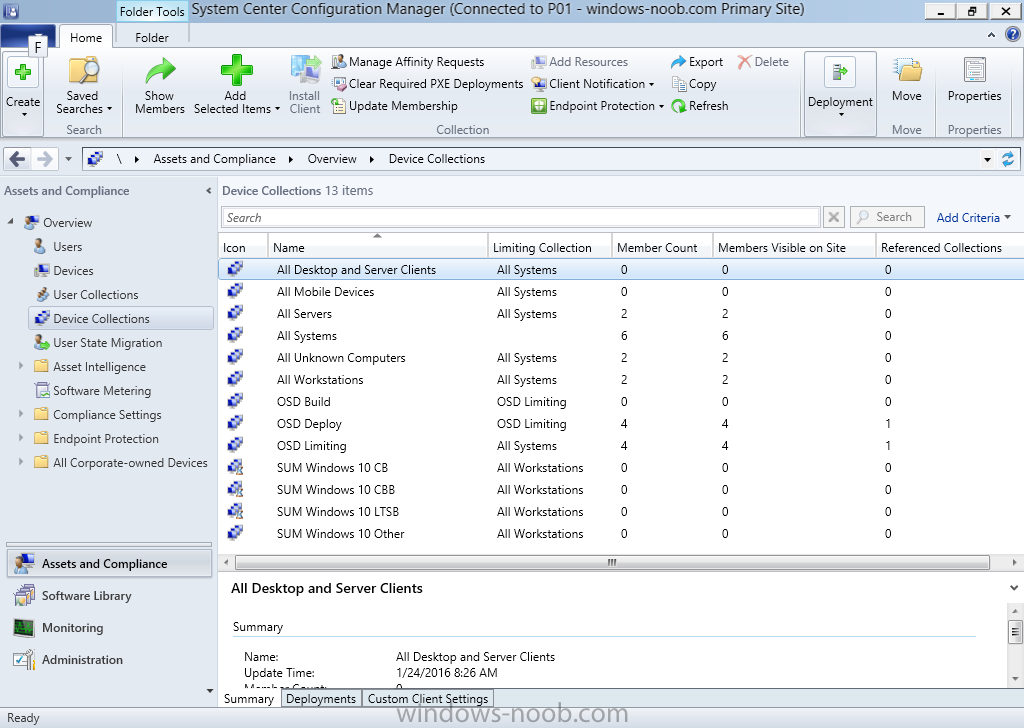
Task: Collapse the Overview tree node
Action: (x=10, y=222)
